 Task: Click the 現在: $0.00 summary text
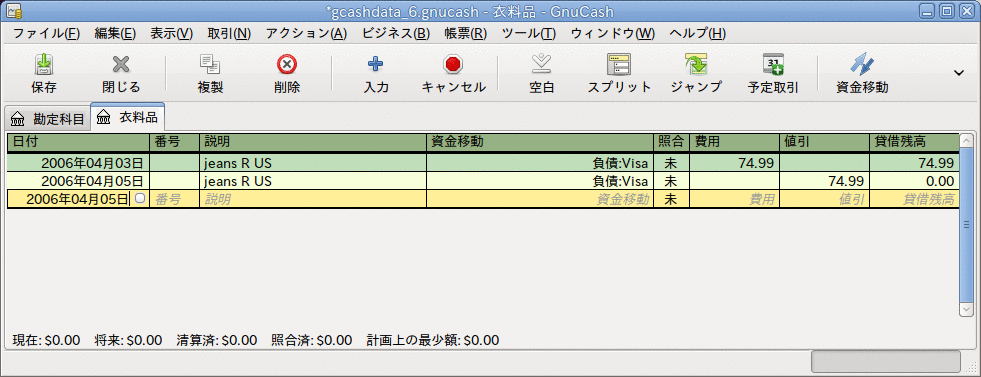[x=46, y=341]
